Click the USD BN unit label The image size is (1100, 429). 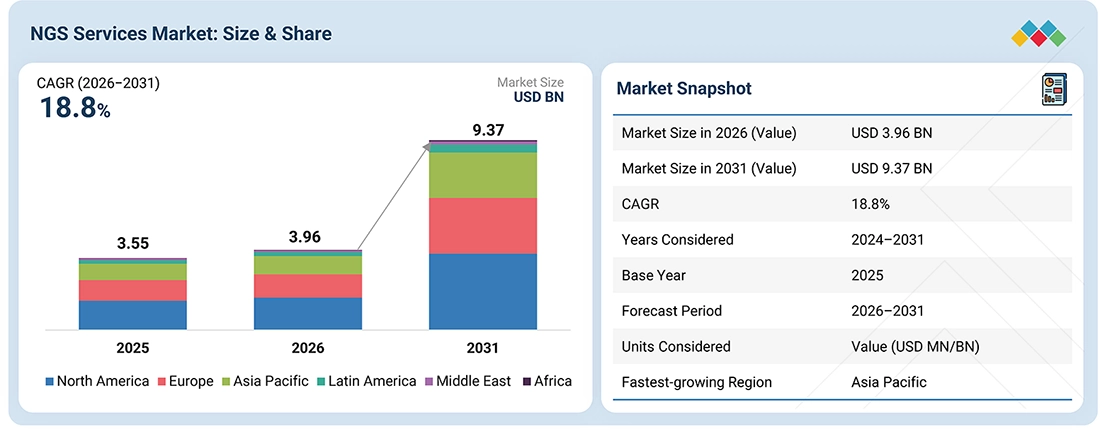coord(539,97)
